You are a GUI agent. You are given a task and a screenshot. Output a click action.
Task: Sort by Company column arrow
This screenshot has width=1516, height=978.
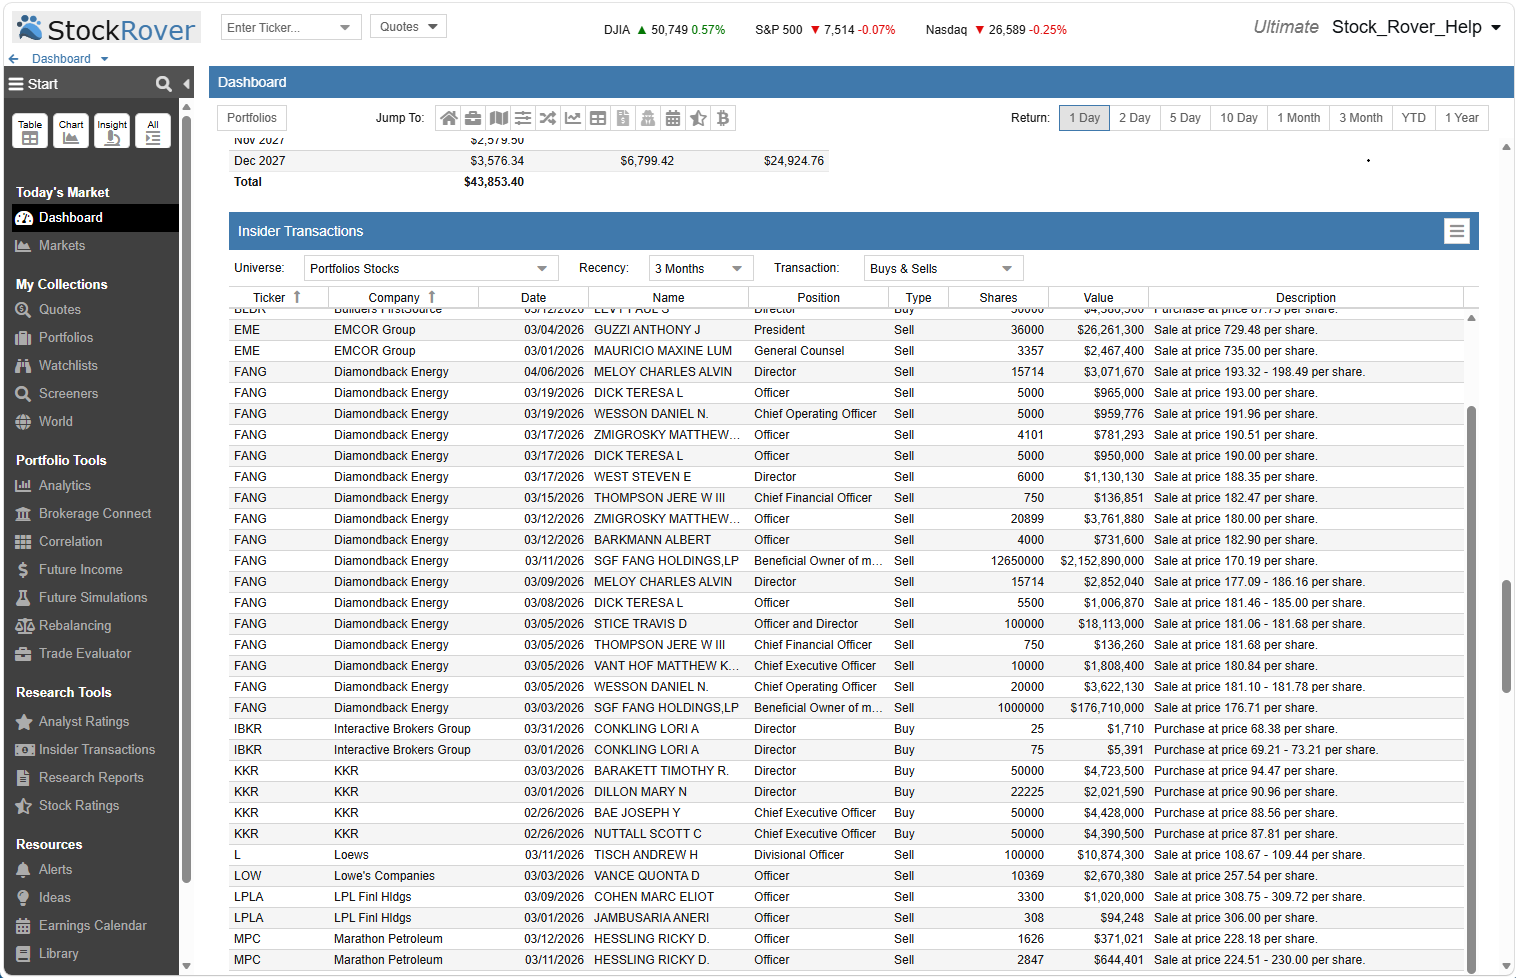432,297
